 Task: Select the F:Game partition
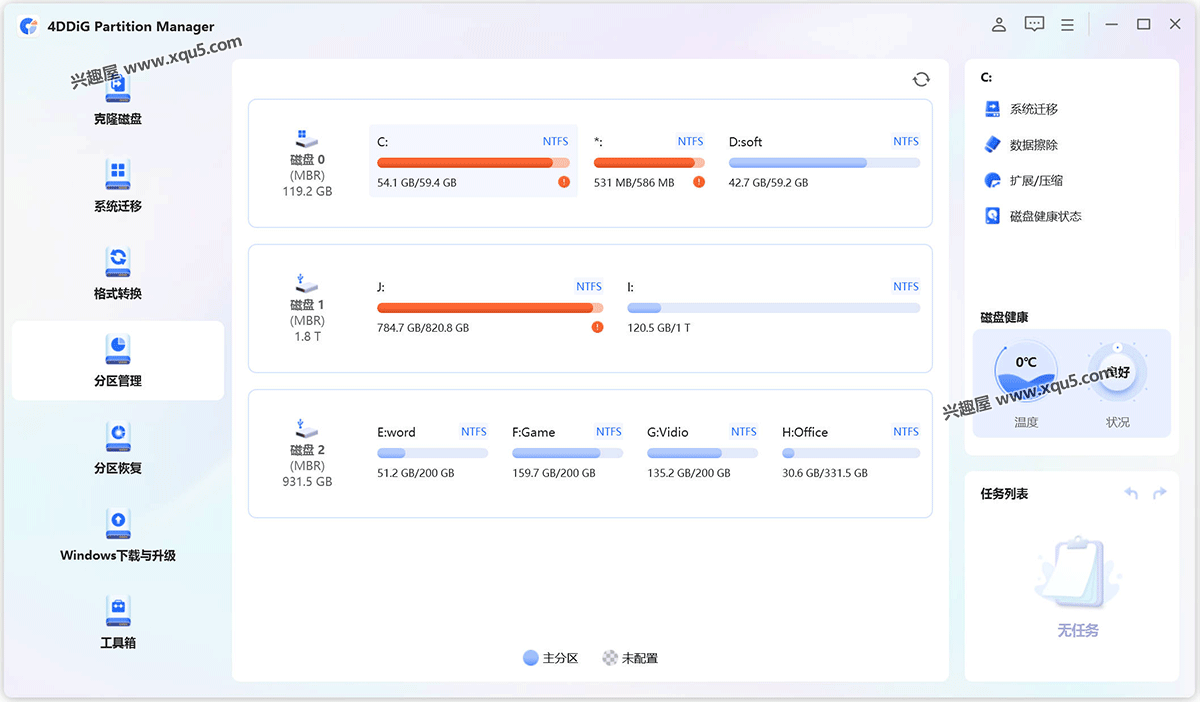tap(567, 451)
